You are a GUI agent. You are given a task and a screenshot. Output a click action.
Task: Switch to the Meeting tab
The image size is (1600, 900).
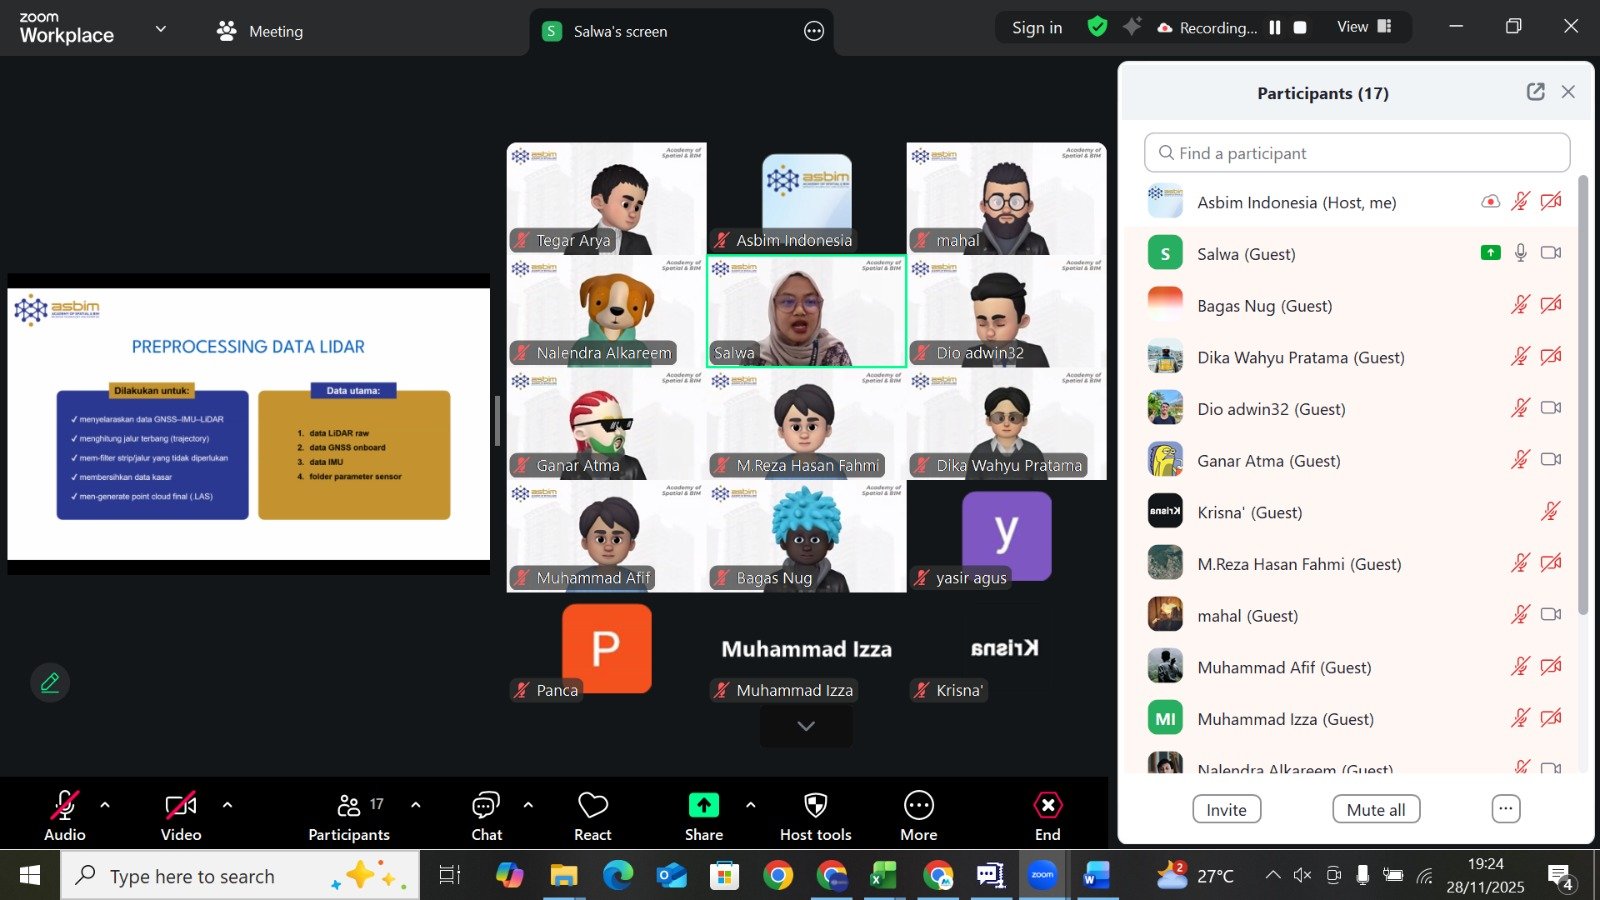point(260,31)
